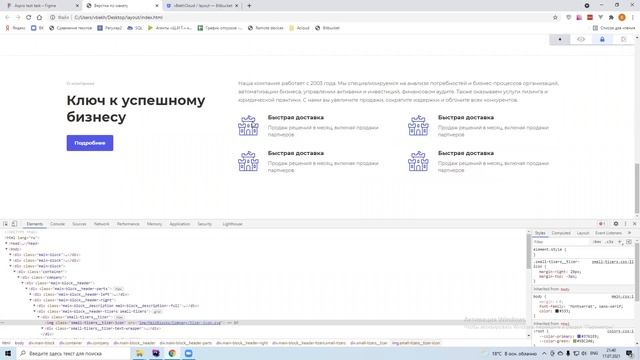Toggle the lock icon in the page overlay toolbar
This screenshot has height=360, width=640.
602,39
